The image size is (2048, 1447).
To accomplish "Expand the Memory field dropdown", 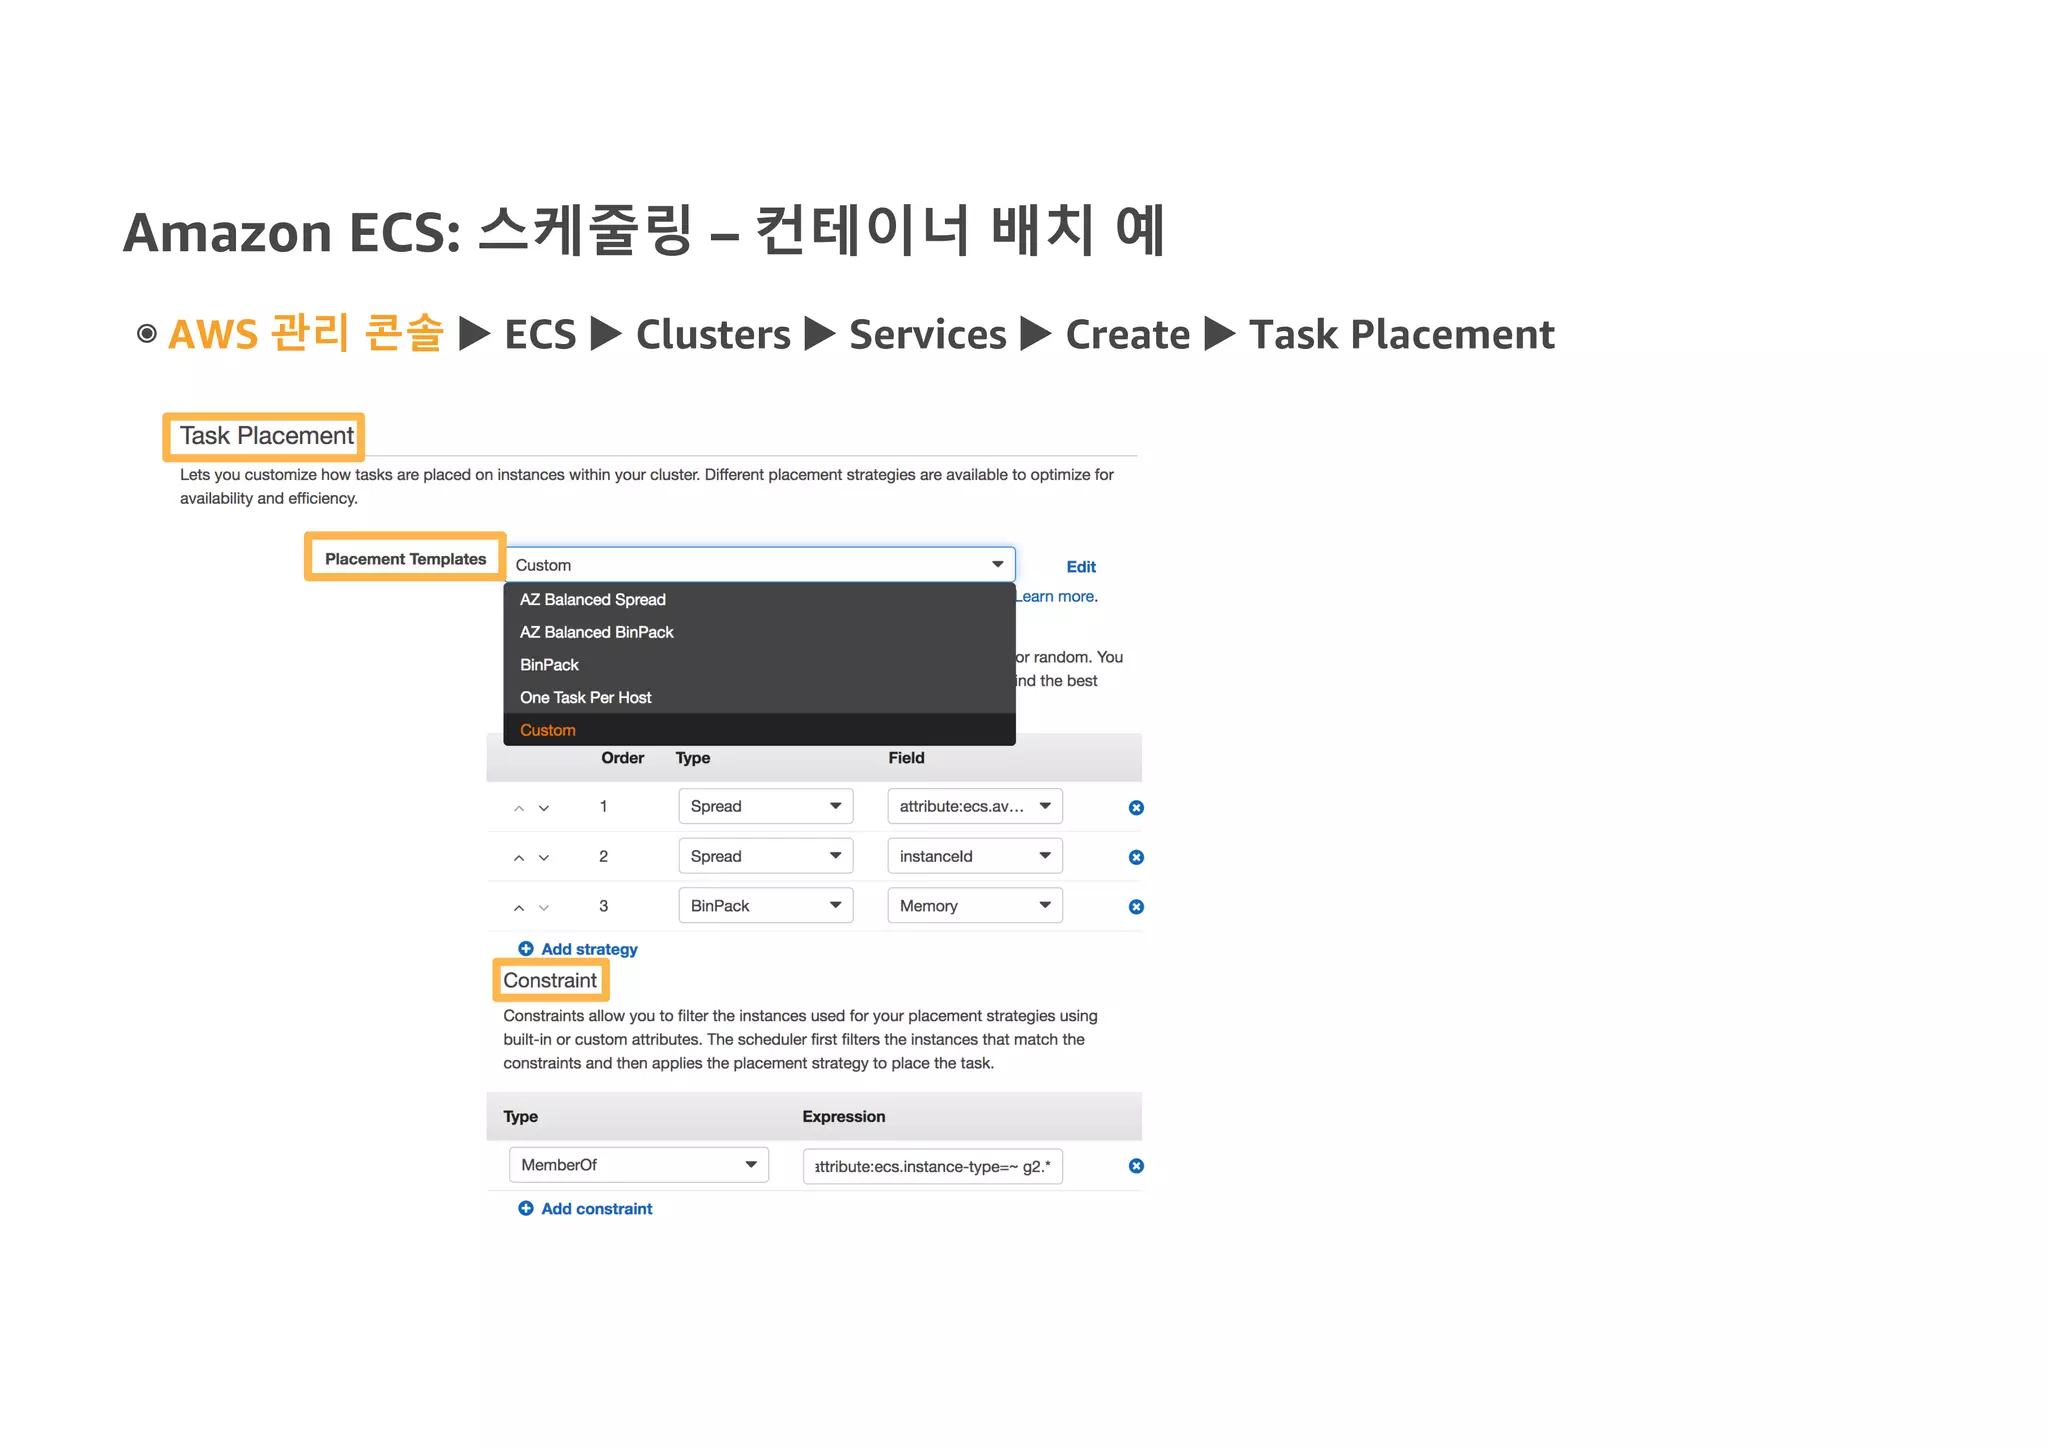I will tap(974, 906).
